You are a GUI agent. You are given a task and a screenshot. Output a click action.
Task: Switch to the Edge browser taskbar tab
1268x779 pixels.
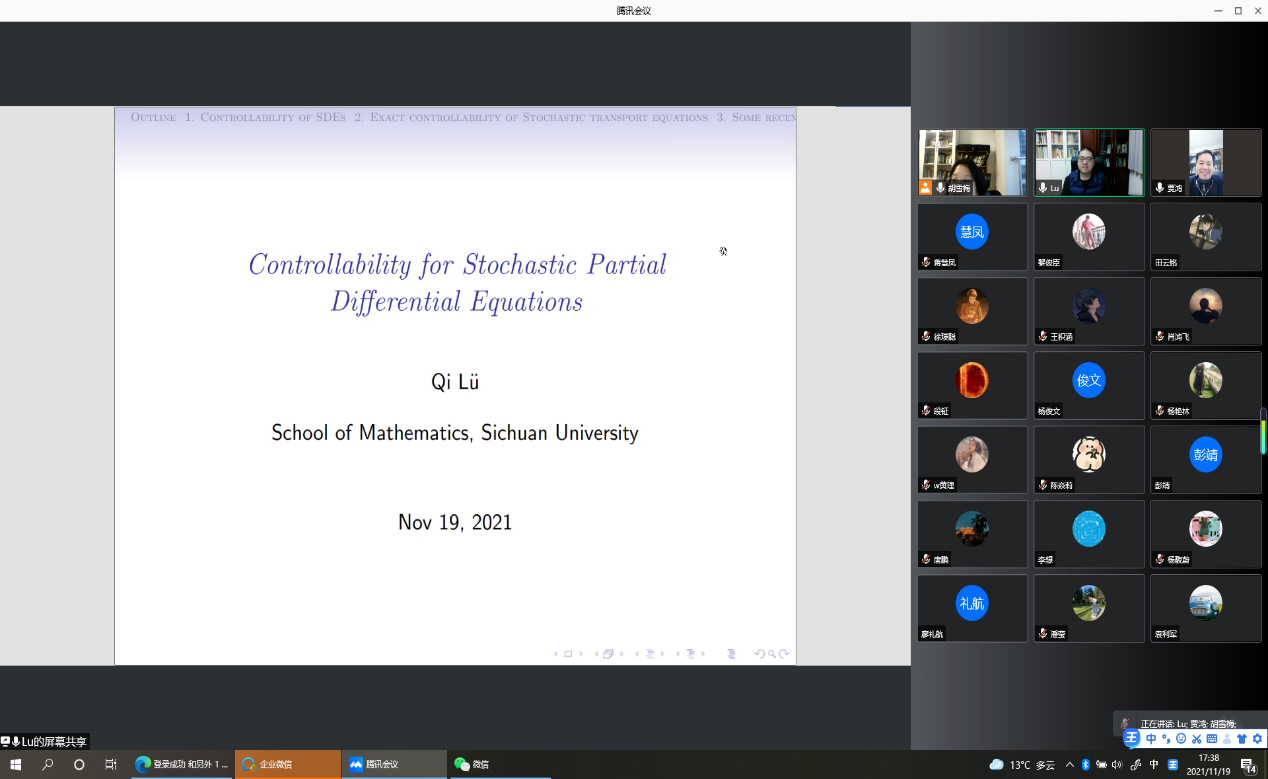coord(182,765)
